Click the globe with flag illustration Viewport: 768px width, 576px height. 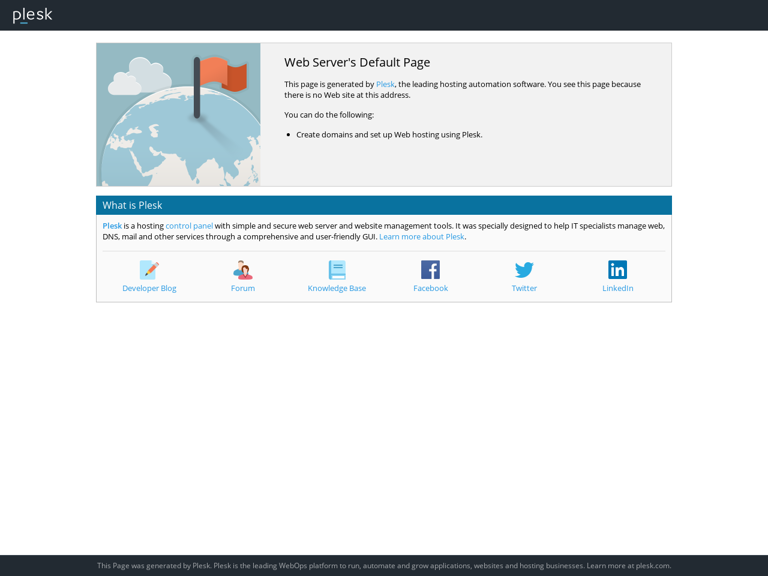pyautogui.click(x=179, y=115)
